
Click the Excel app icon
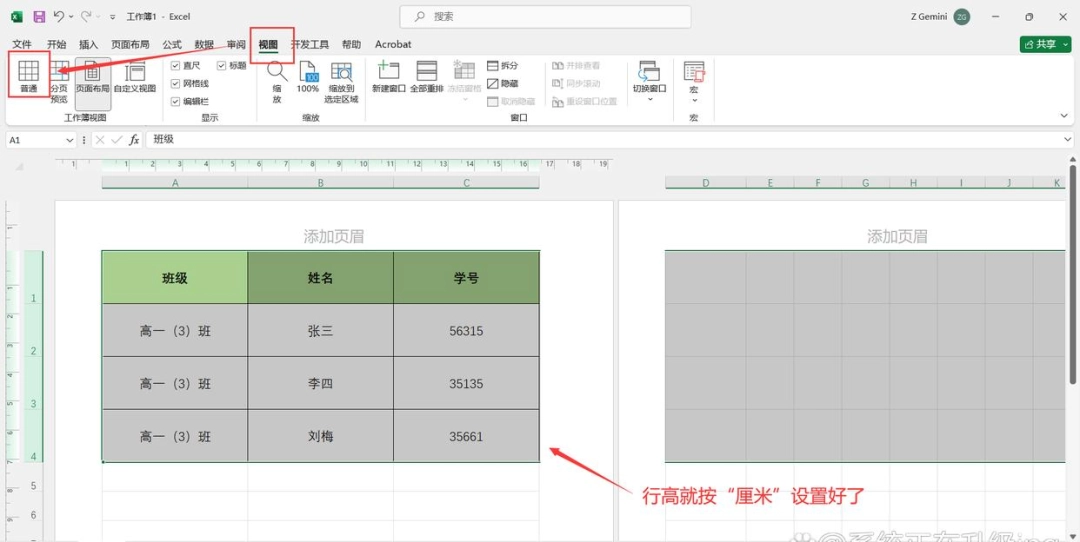(x=17, y=16)
